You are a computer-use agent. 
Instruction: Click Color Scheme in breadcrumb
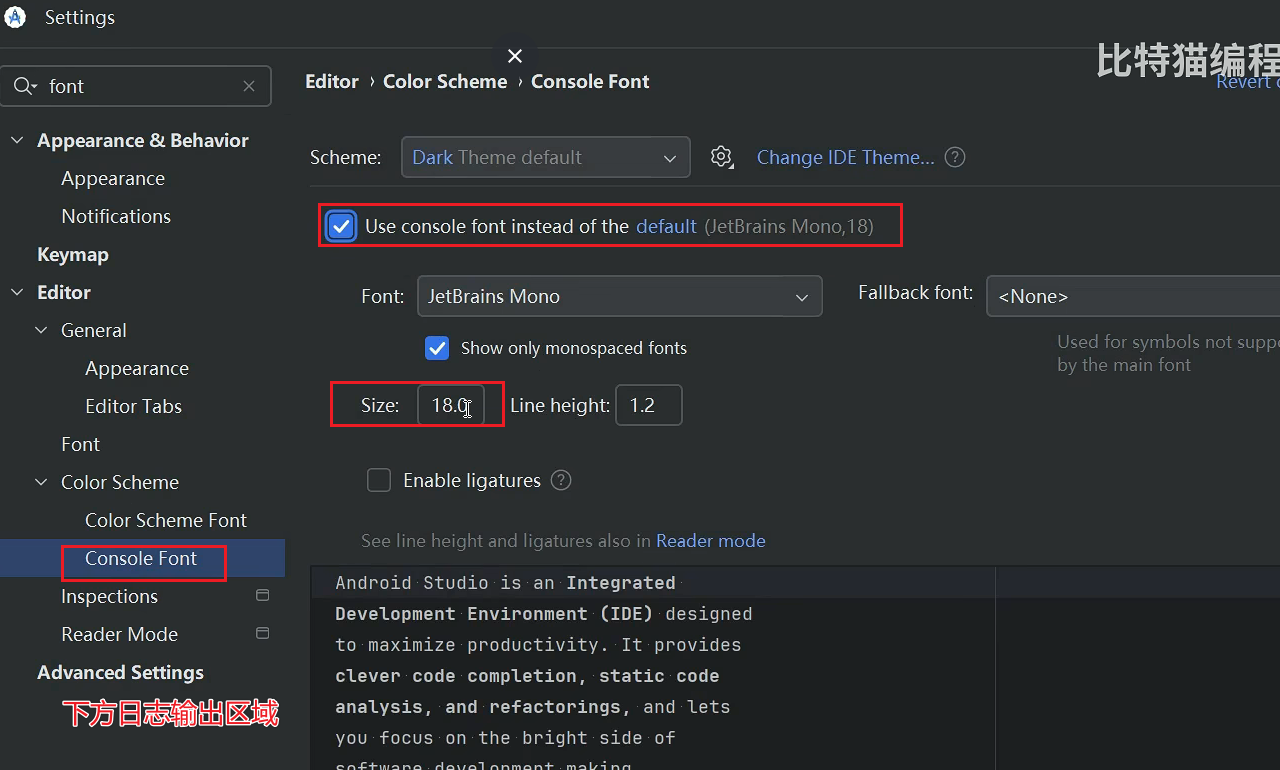tap(445, 82)
